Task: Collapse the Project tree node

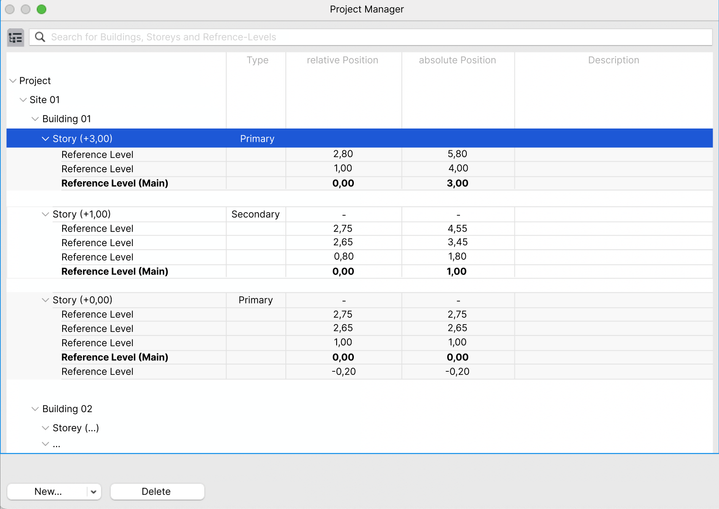Action: [13, 81]
